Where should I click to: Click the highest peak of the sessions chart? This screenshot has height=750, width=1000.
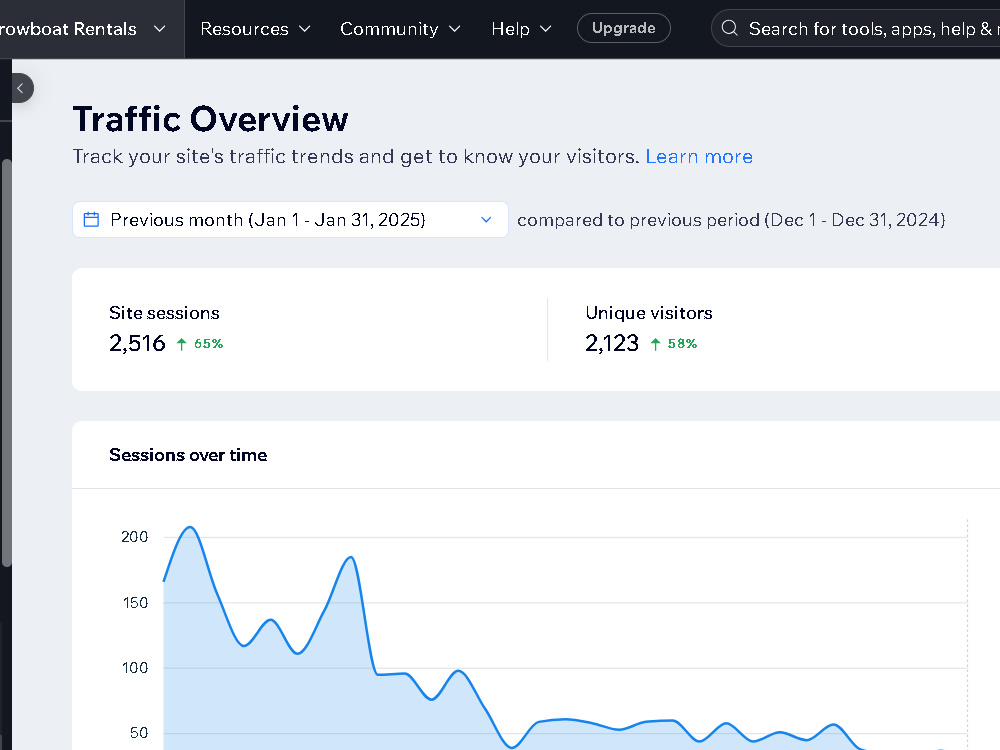click(190, 528)
